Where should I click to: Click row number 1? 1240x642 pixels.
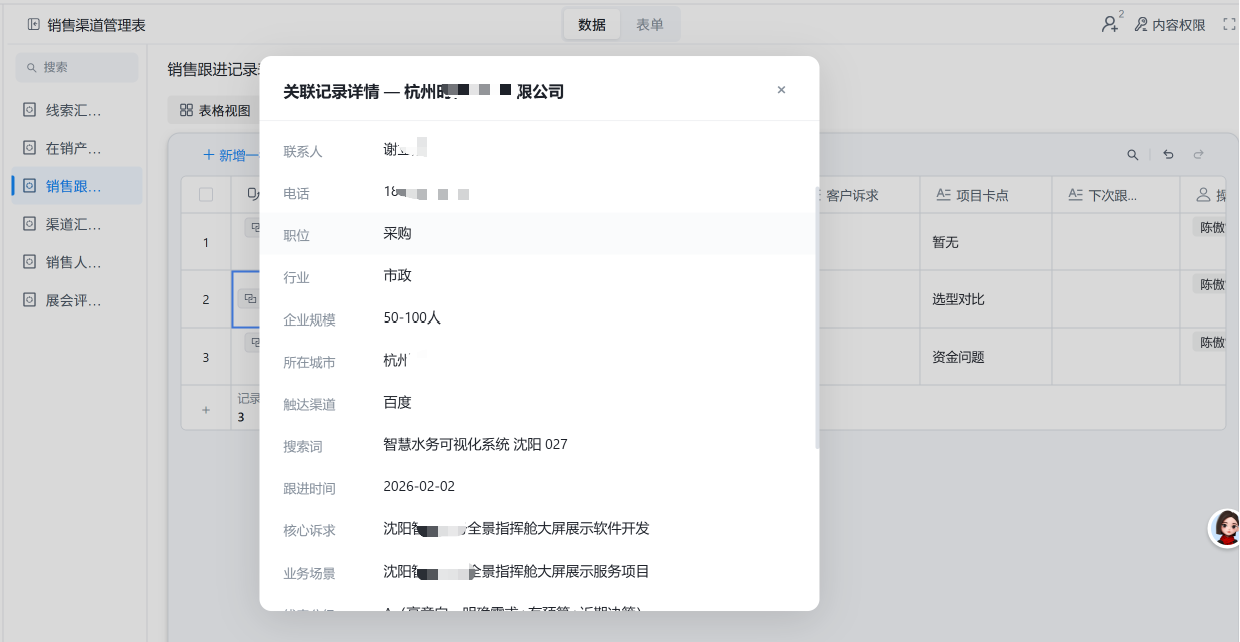[x=206, y=242]
